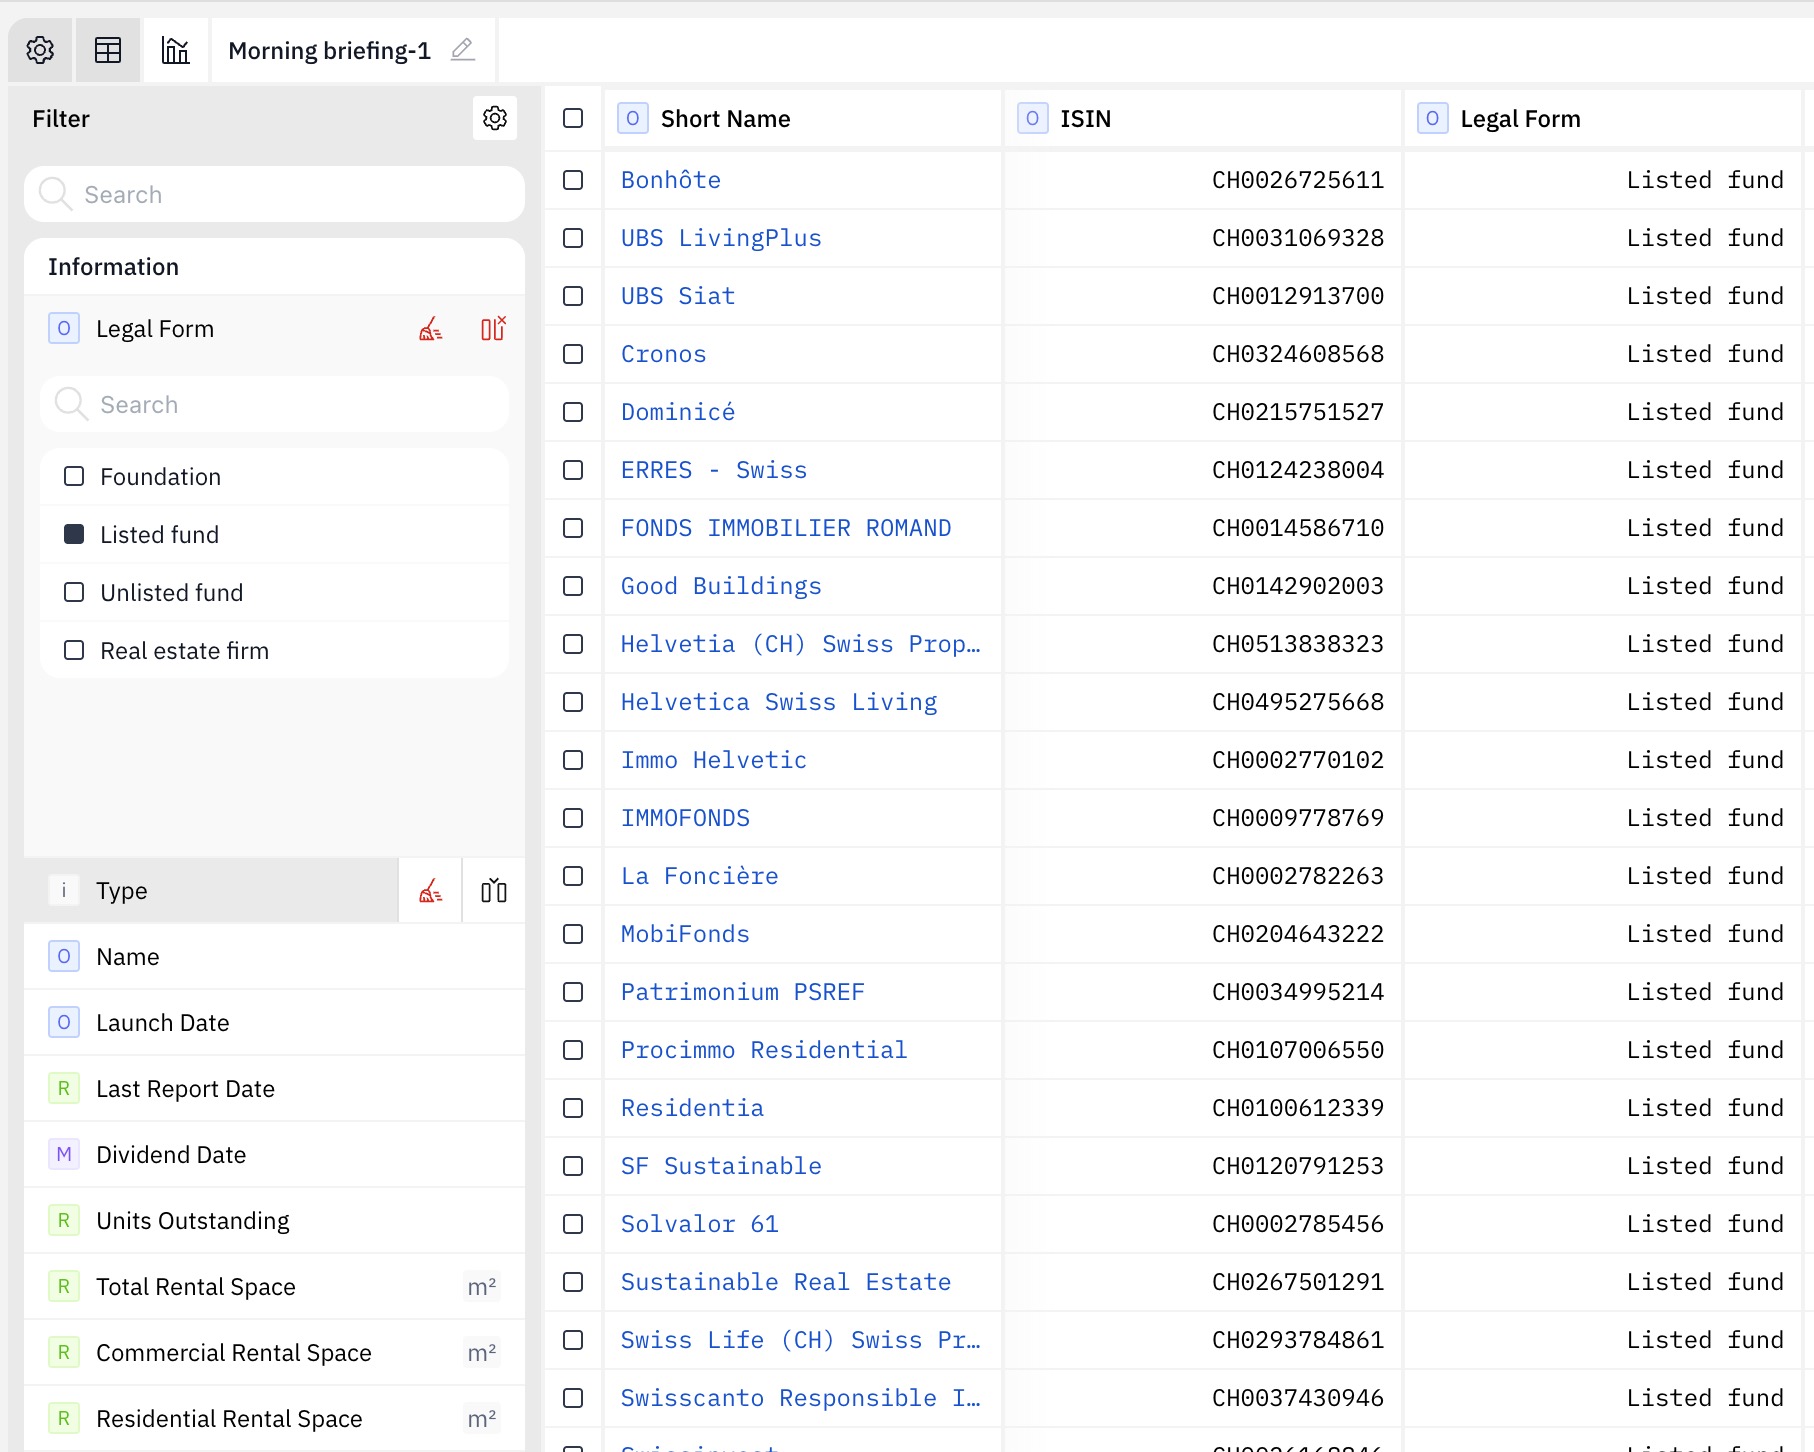Switch to the table view icon
The width and height of the screenshot is (1814, 1452).
click(x=108, y=50)
